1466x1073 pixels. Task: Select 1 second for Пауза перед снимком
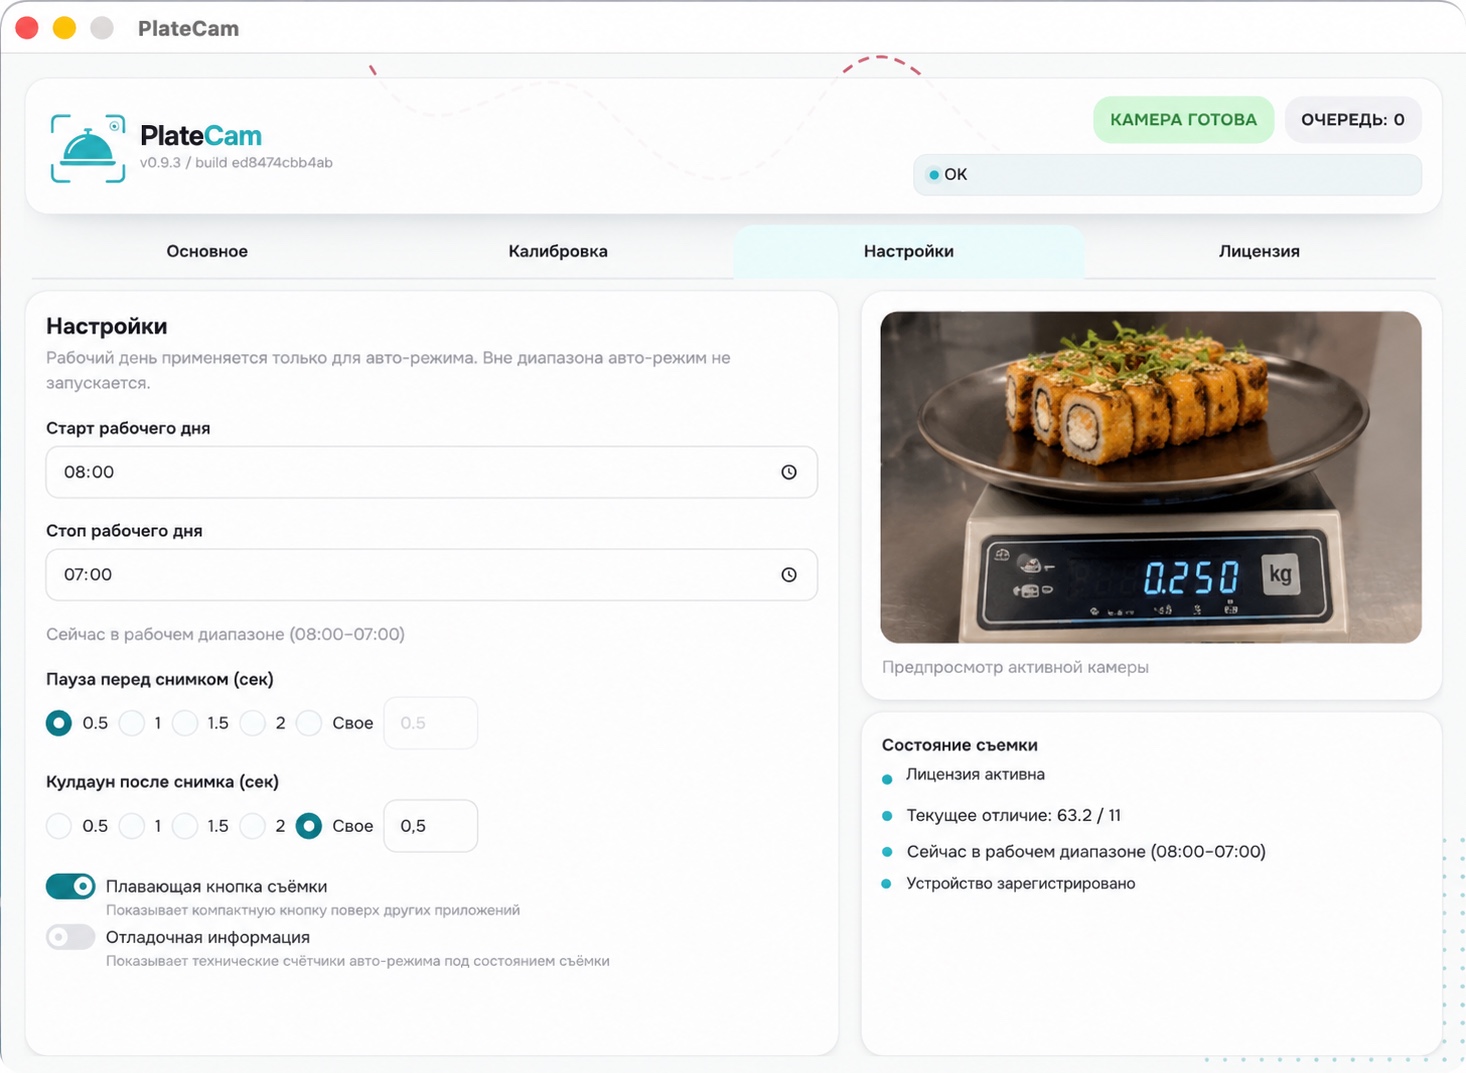[132, 723]
